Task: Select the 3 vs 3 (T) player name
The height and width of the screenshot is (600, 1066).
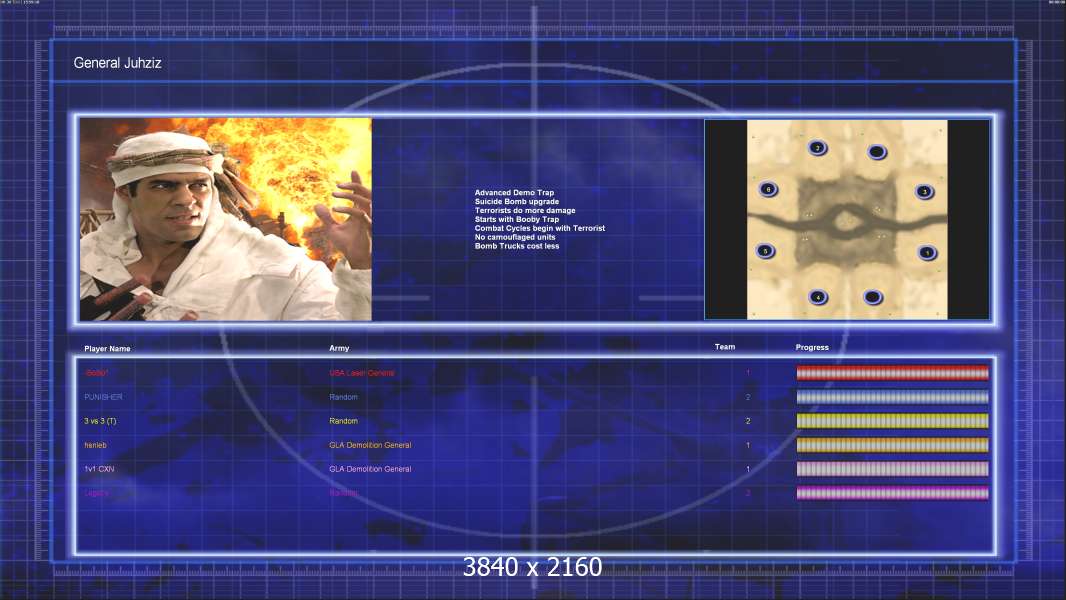Action: (100, 421)
